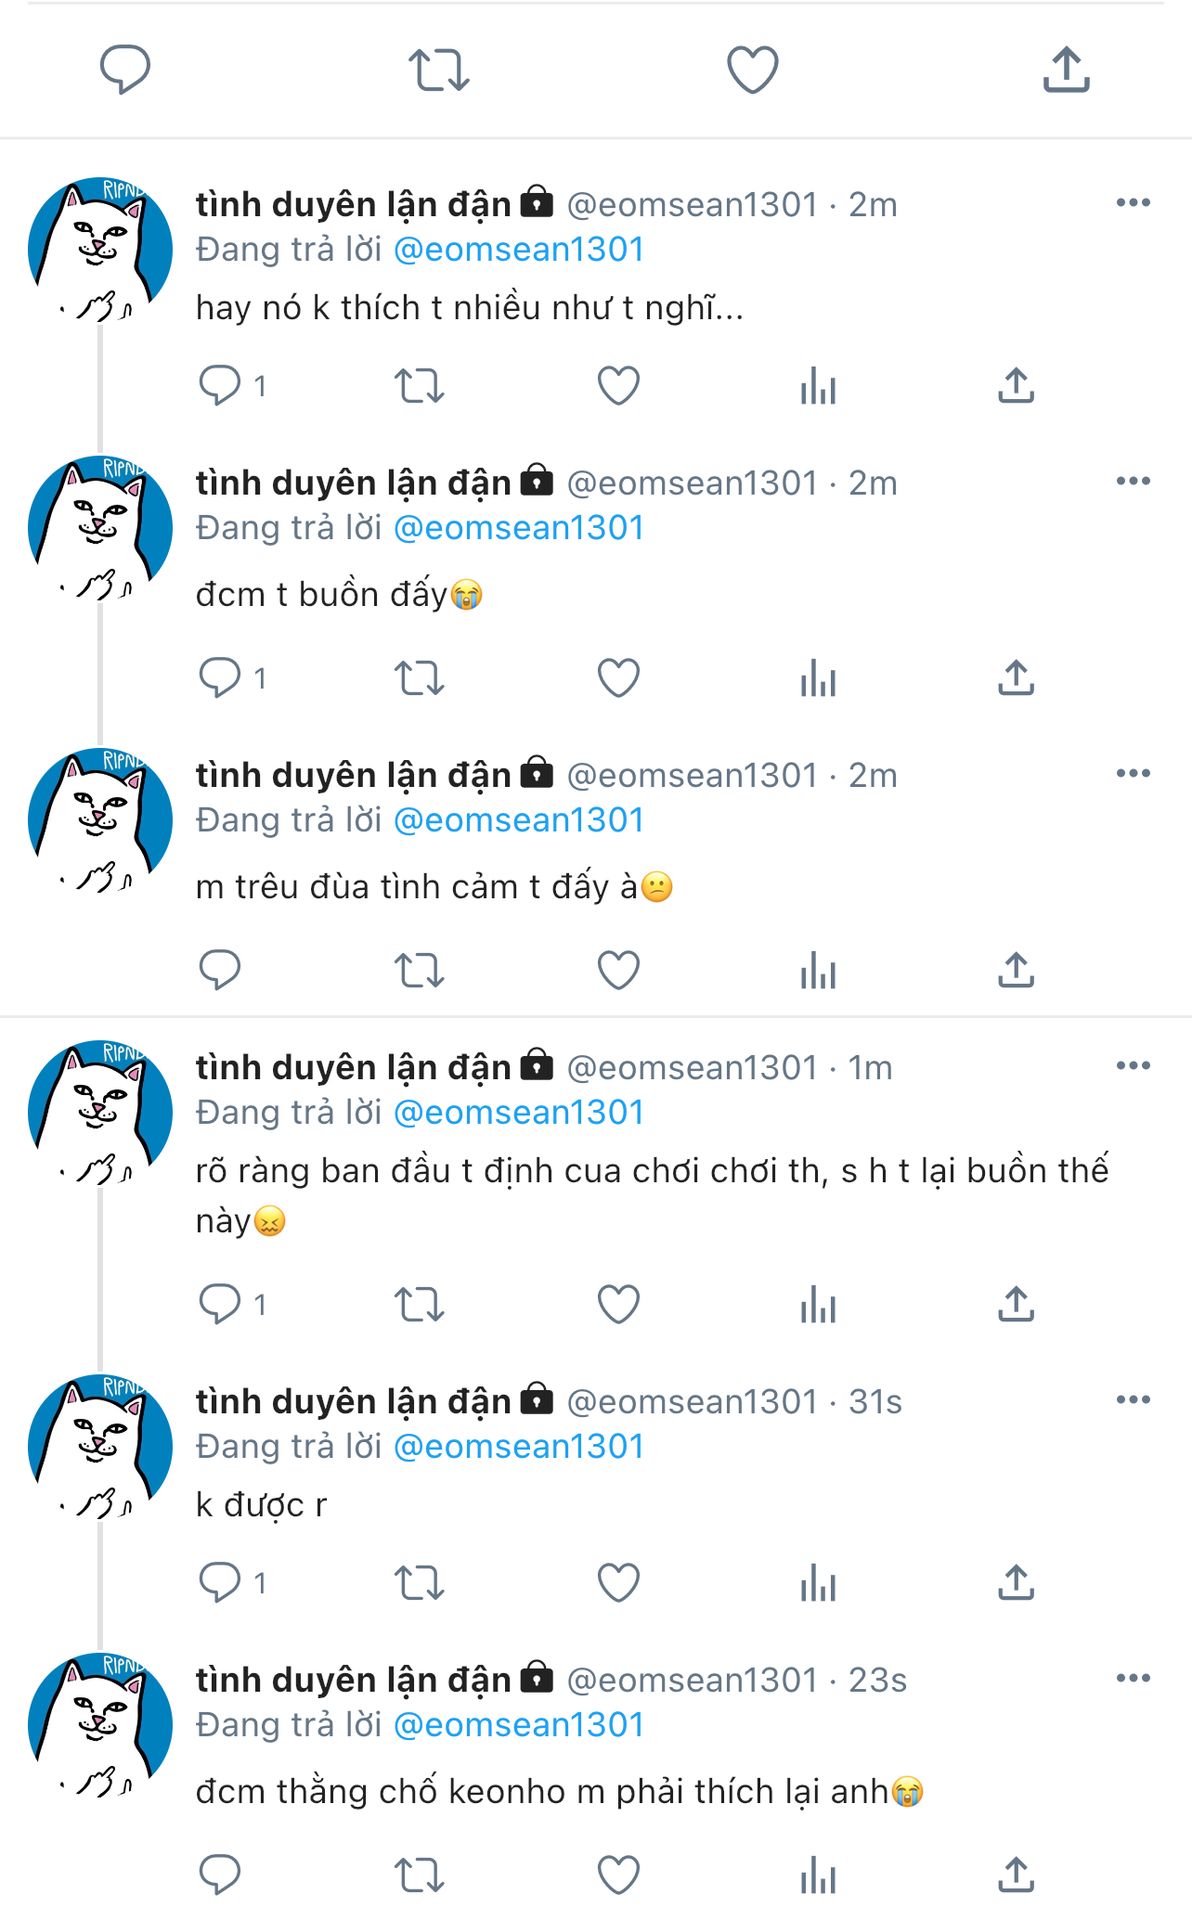The width and height of the screenshot is (1192, 1920).
Task: Open more options for 'hay nó k thích' tweet
Action: pyautogui.click(x=1133, y=203)
